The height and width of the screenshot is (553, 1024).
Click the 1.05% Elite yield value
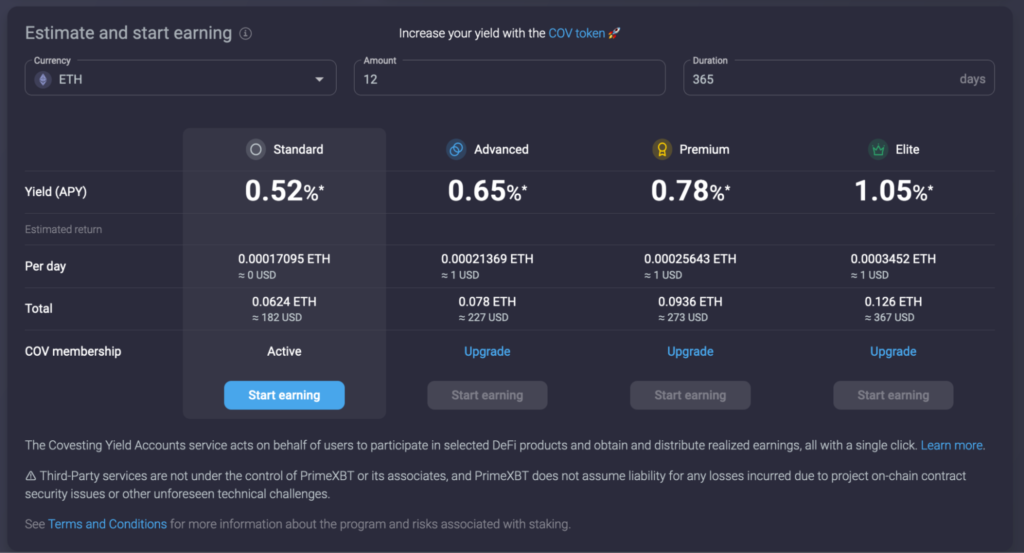893,191
